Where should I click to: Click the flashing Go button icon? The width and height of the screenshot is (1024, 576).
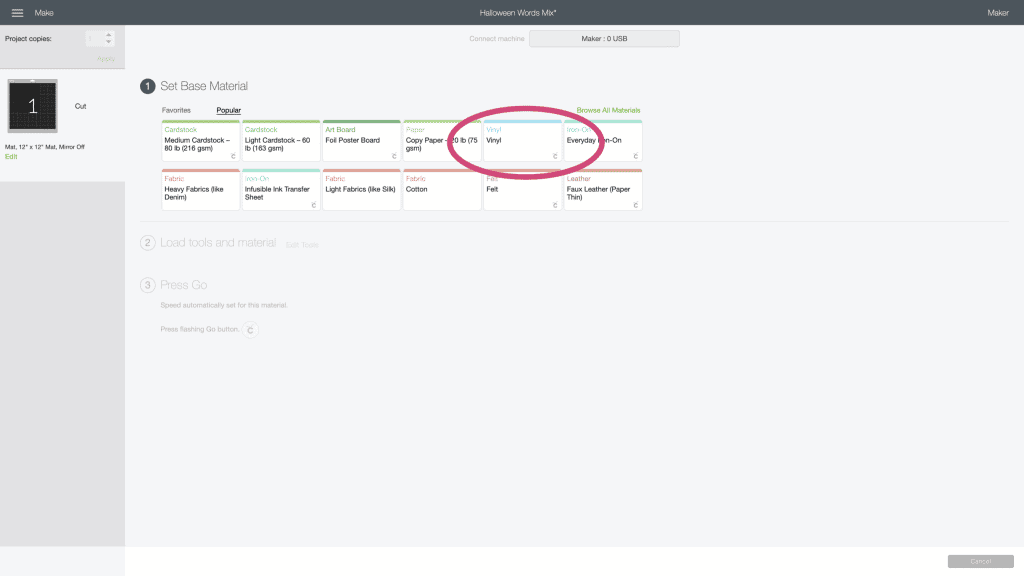[x=250, y=330]
